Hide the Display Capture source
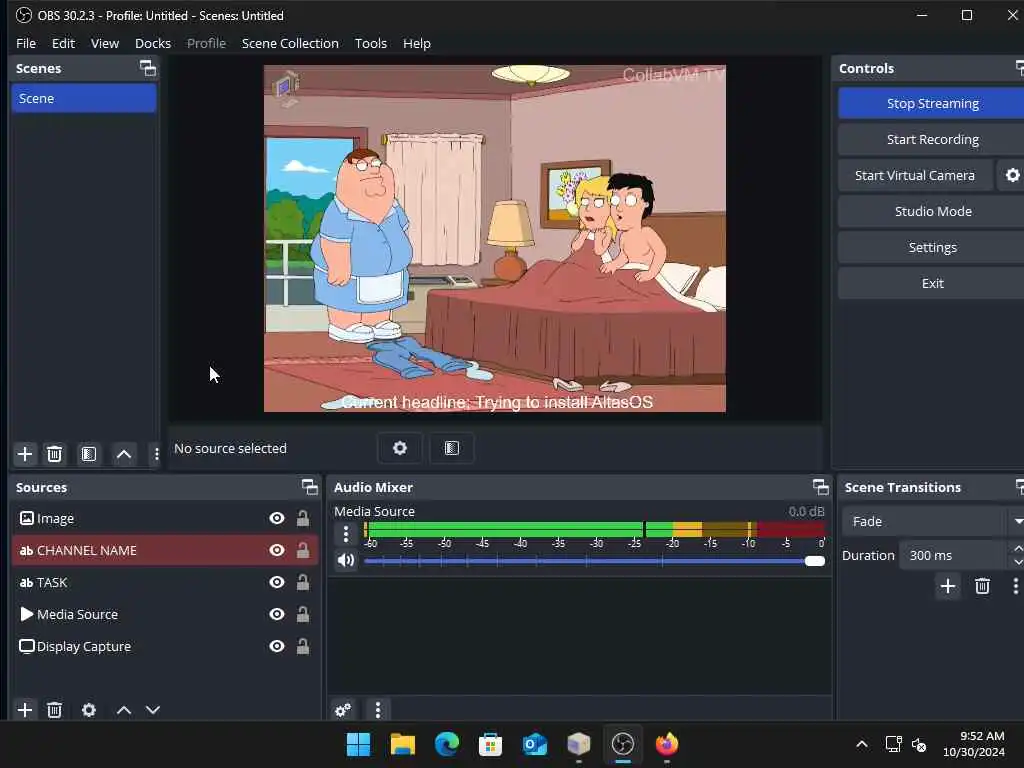This screenshot has width=1024, height=768. [277, 646]
